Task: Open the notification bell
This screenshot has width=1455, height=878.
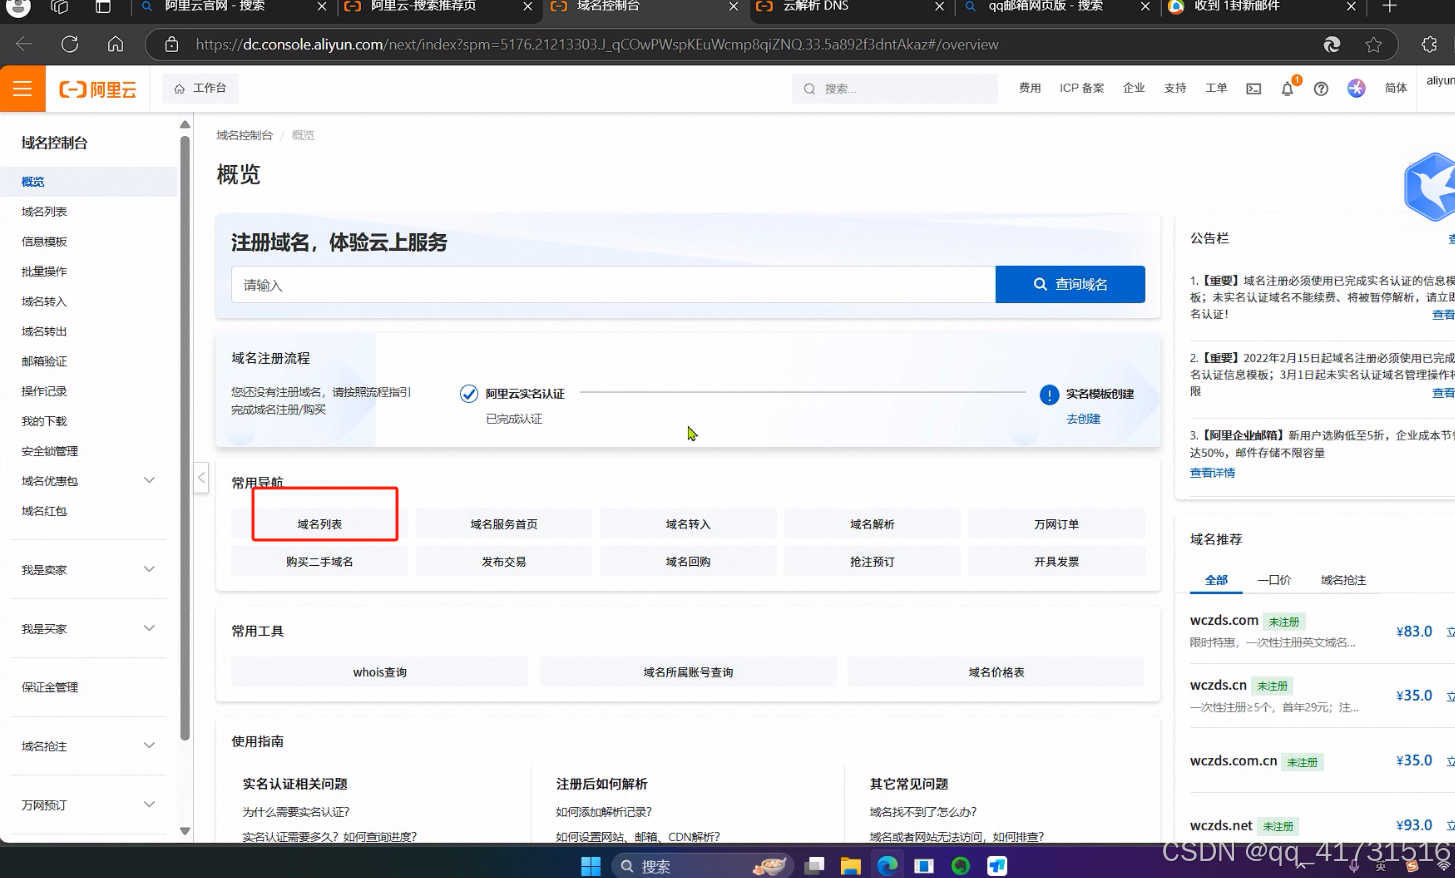Action: [1288, 89]
